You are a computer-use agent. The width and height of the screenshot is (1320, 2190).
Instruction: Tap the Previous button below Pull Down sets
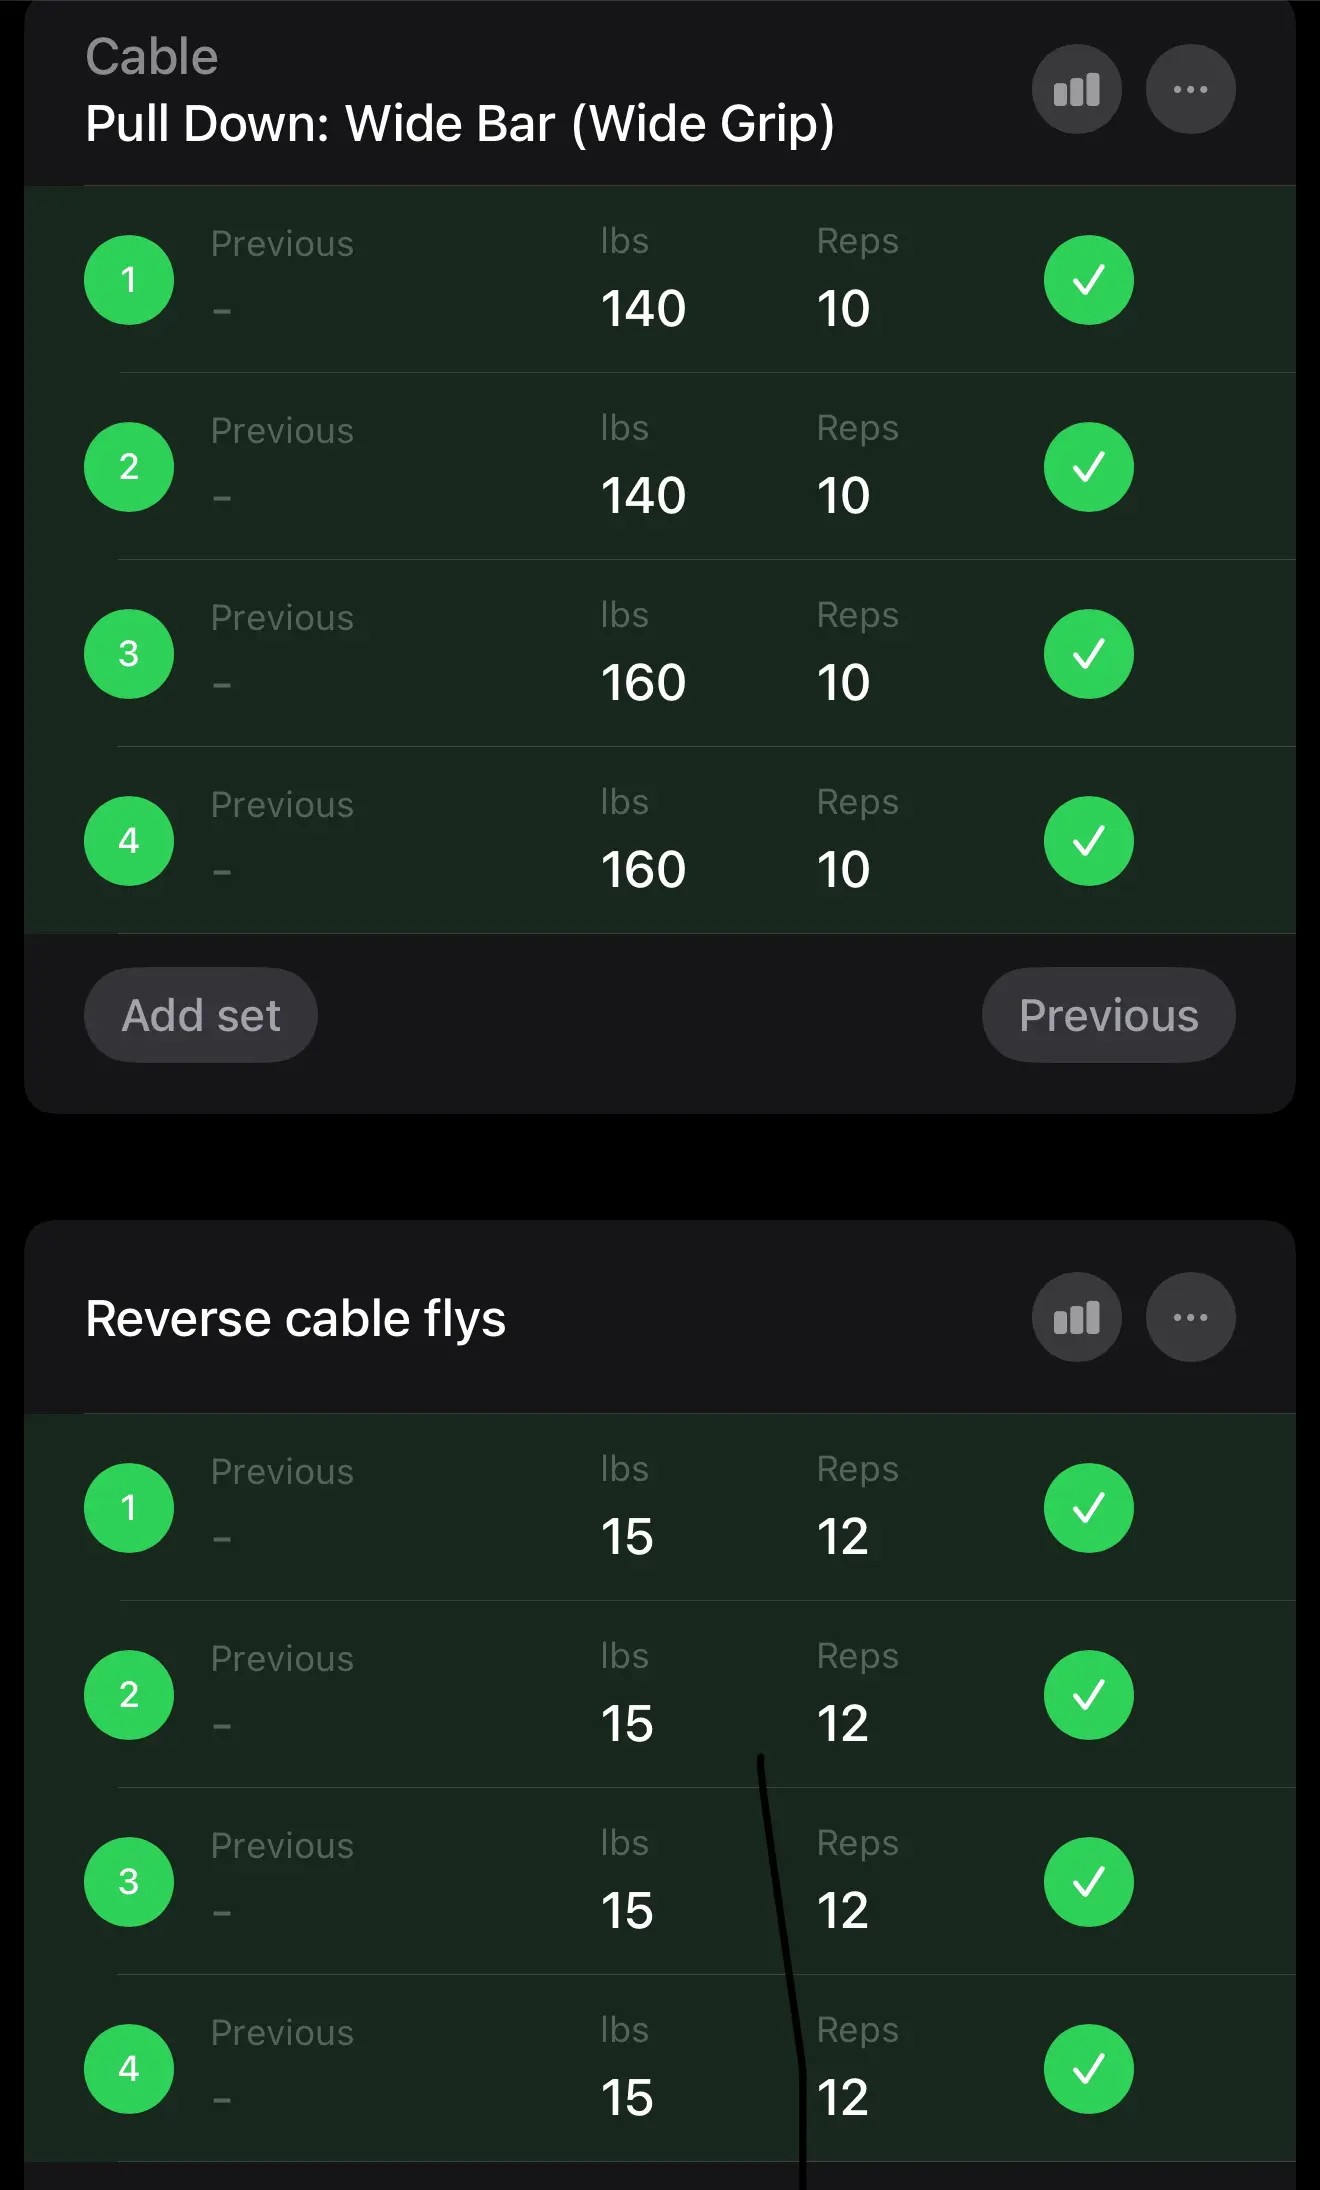(1108, 1015)
